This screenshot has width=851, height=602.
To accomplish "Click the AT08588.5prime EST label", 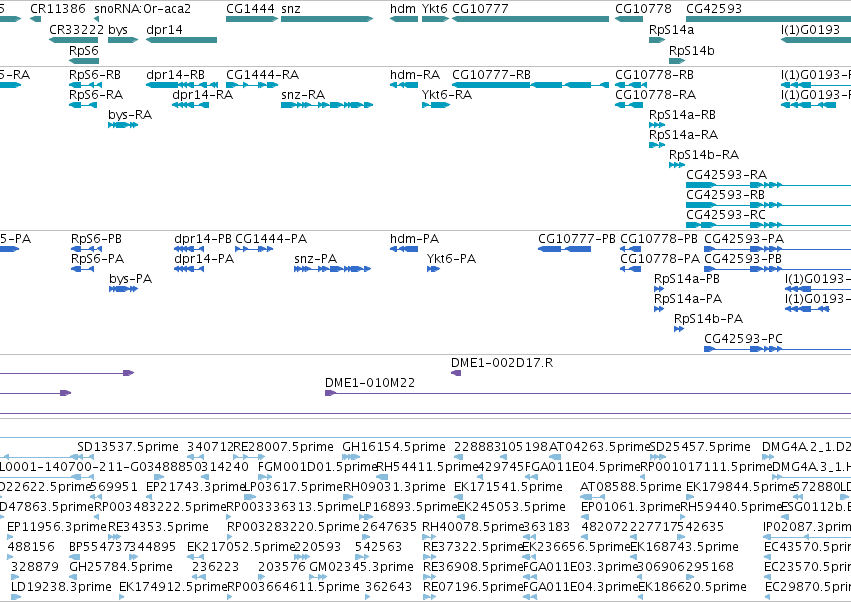I will coord(630,486).
